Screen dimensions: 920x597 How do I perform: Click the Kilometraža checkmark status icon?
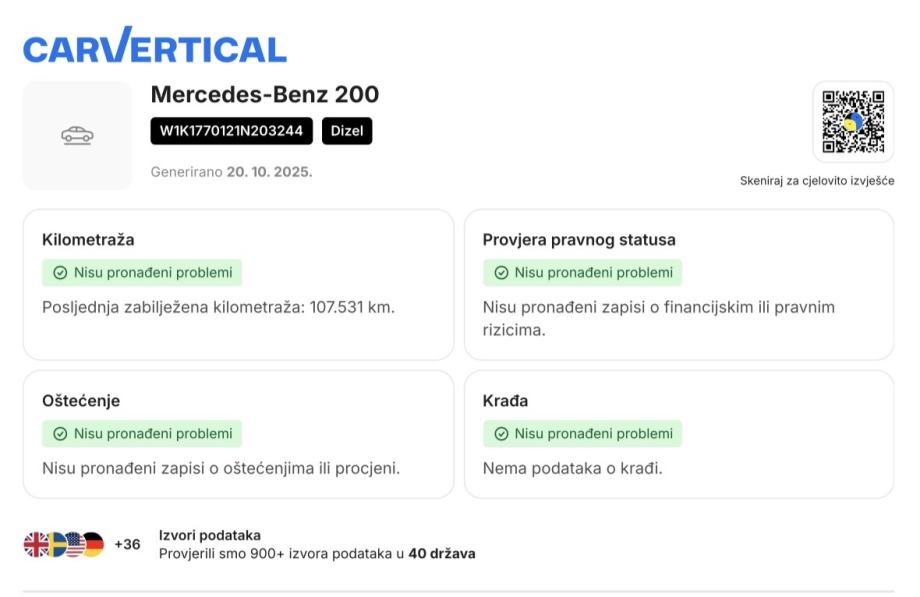click(60, 273)
